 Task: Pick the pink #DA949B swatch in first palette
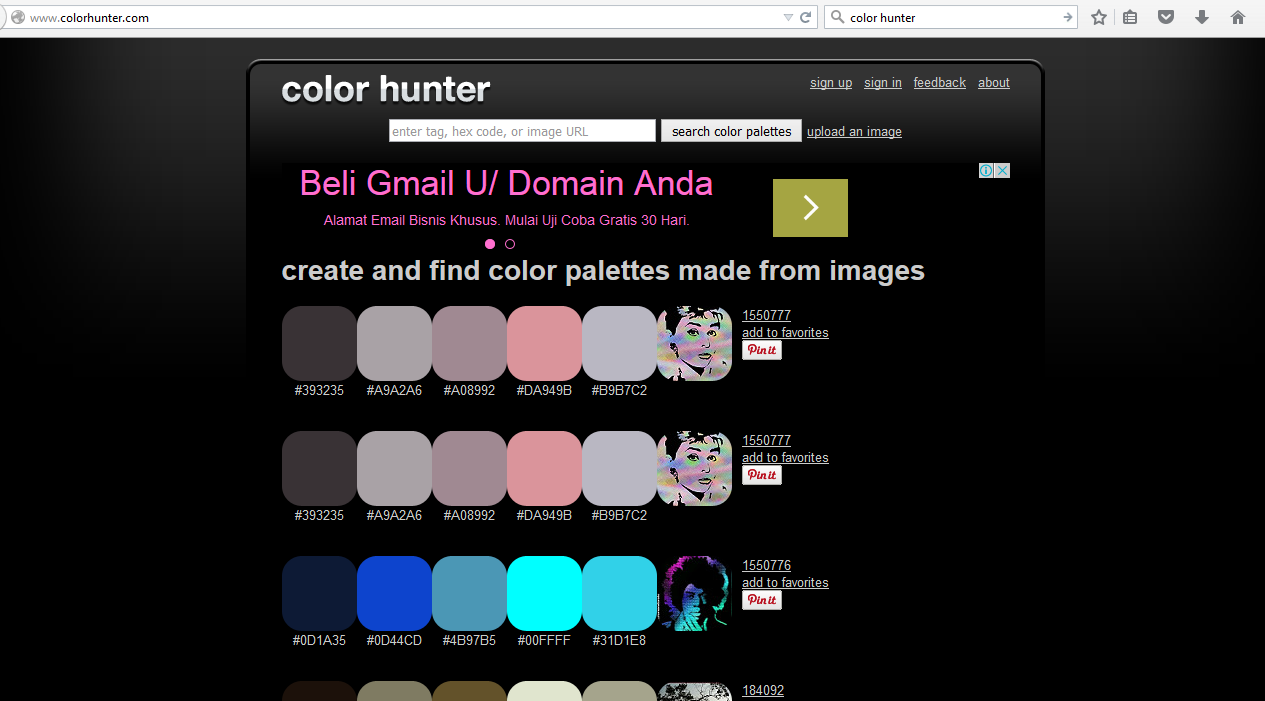coord(544,343)
